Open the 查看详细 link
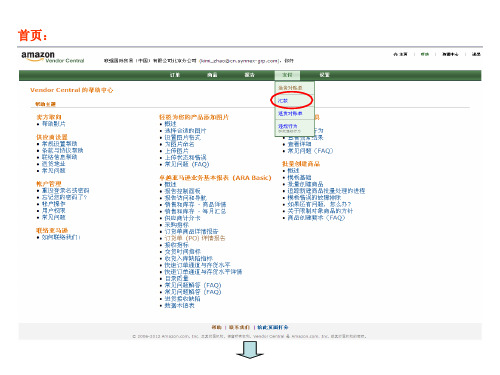The width and height of the screenshot is (500, 375). [x=299, y=144]
